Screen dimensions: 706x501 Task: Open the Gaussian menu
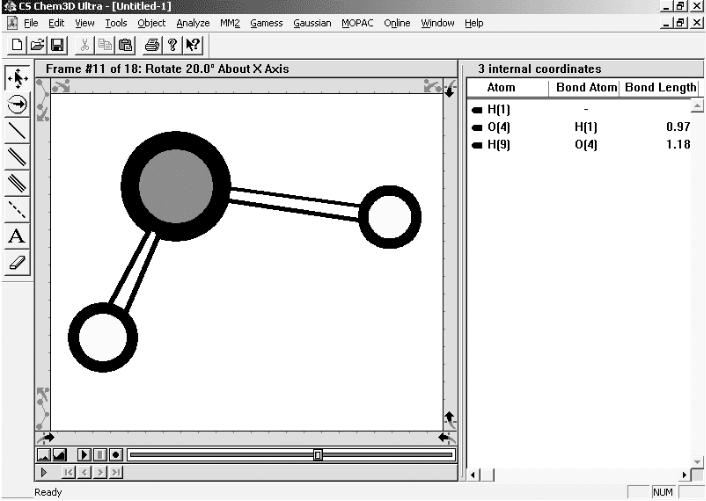click(312, 23)
